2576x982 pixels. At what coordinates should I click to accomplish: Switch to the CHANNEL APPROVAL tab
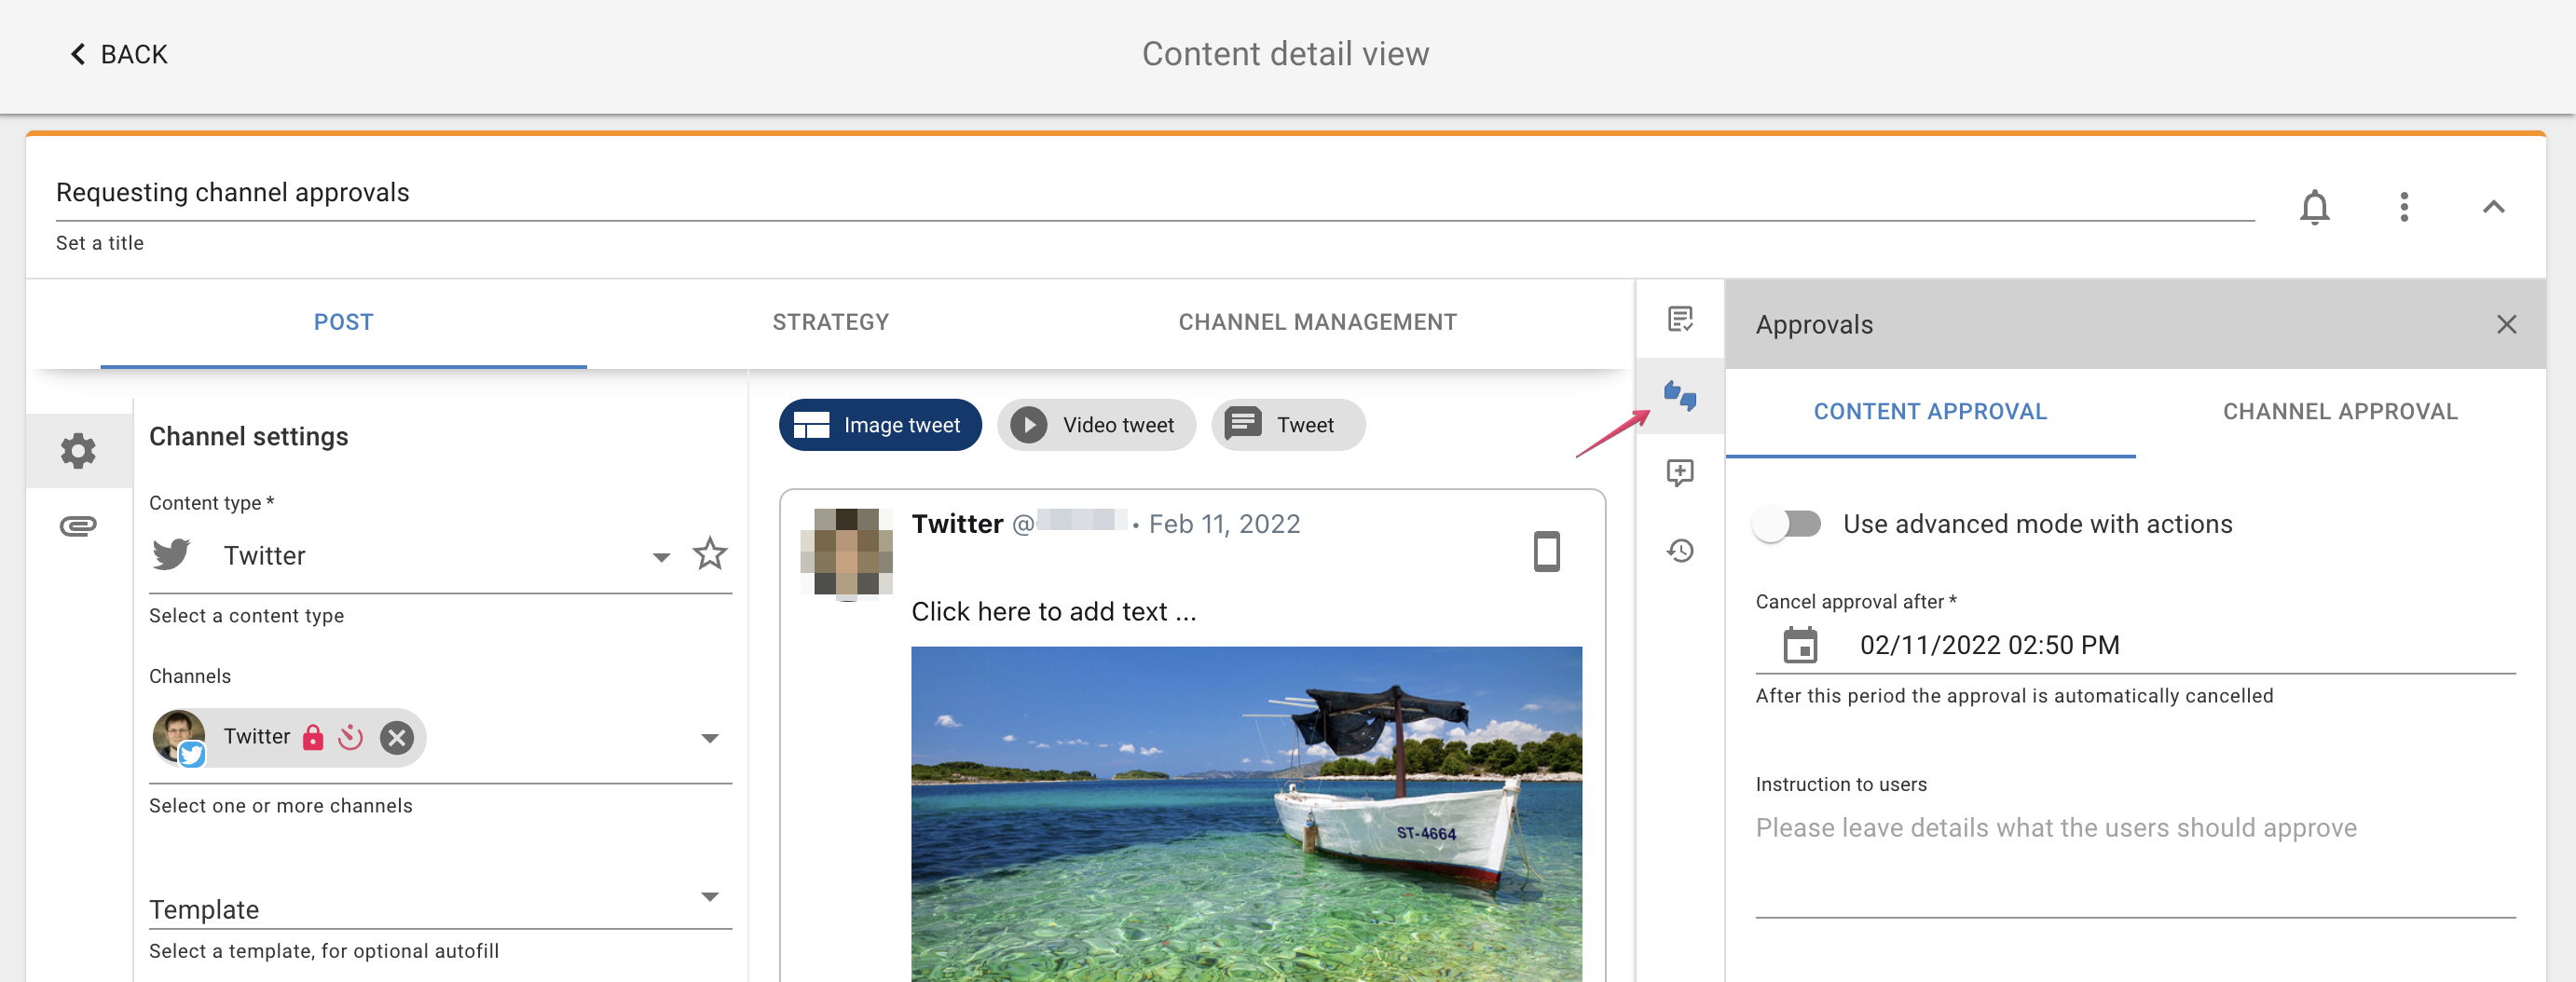pyautogui.click(x=2339, y=411)
